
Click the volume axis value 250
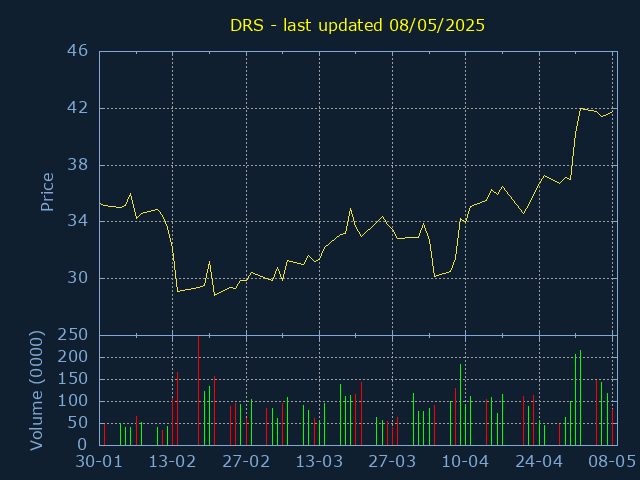pos(72,335)
